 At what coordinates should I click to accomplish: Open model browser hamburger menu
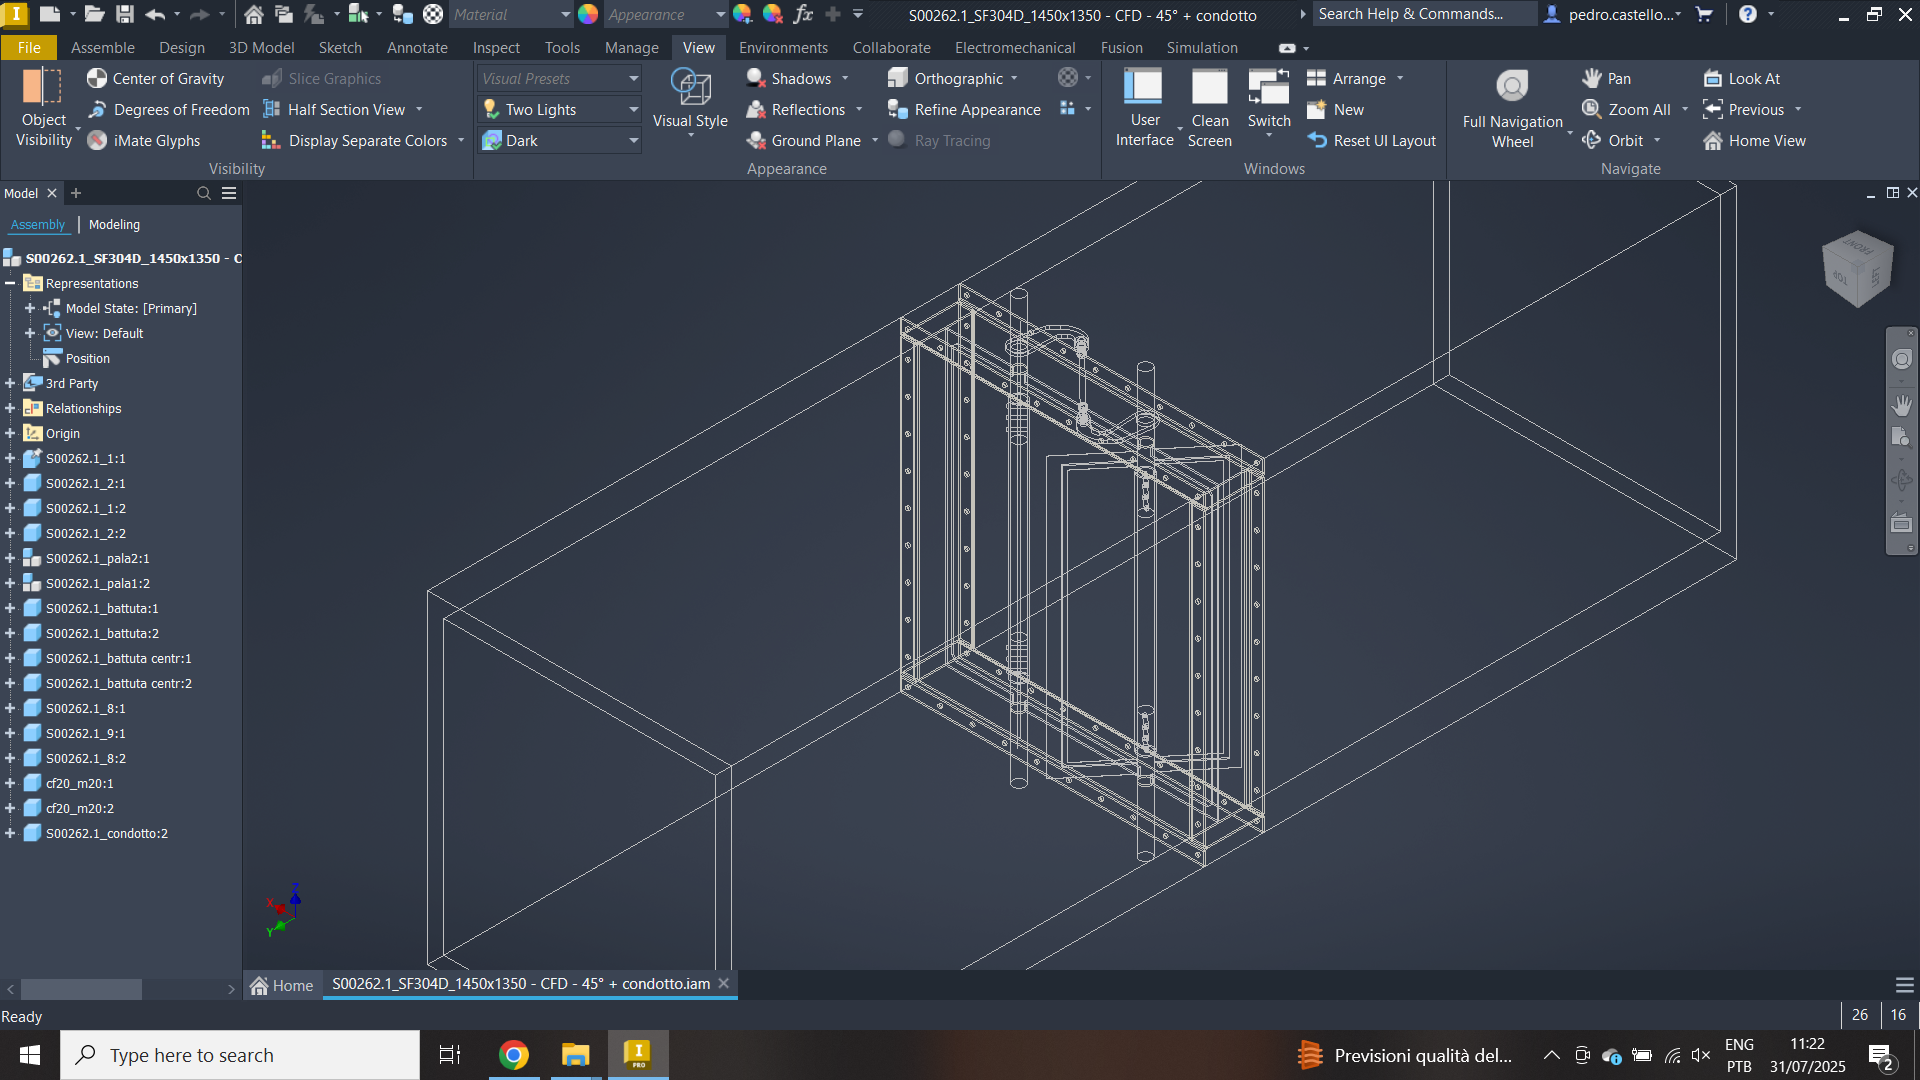pyautogui.click(x=229, y=193)
